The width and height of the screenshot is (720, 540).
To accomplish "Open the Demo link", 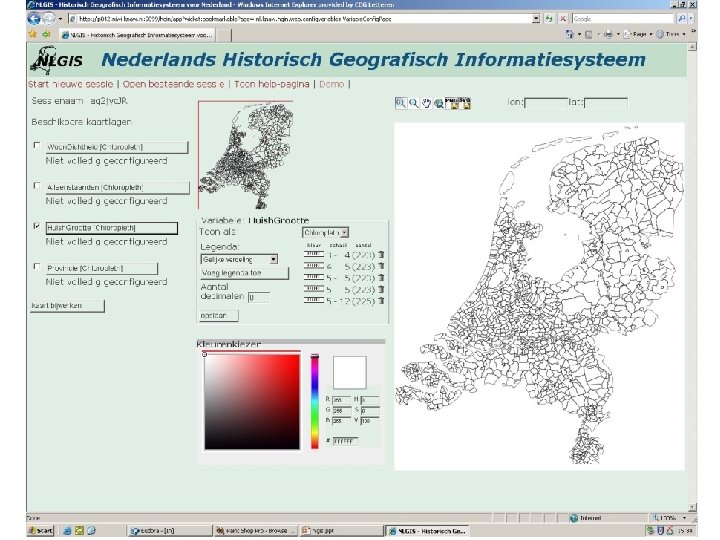I will [x=332, y=84].
